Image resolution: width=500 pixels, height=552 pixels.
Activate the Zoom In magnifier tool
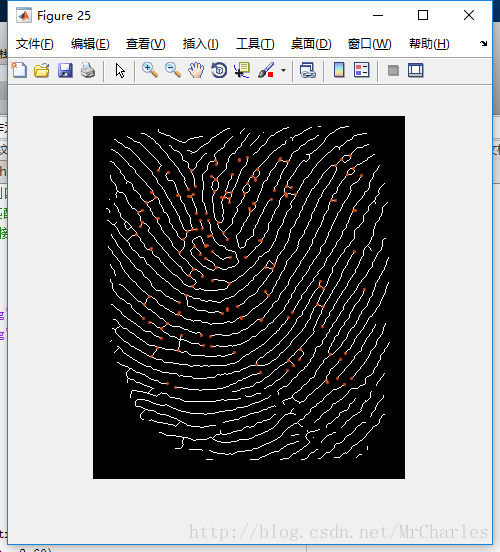pos(150,70)
